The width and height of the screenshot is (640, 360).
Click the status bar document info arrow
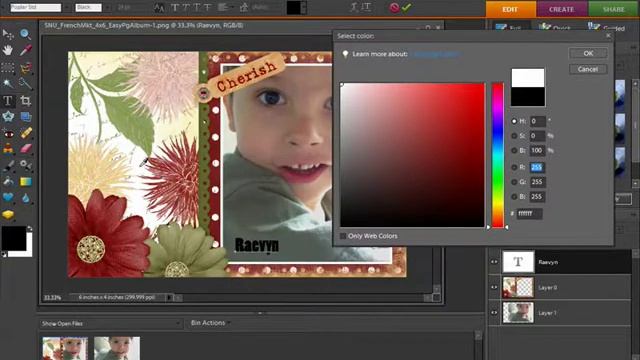[x=169, y=298]
